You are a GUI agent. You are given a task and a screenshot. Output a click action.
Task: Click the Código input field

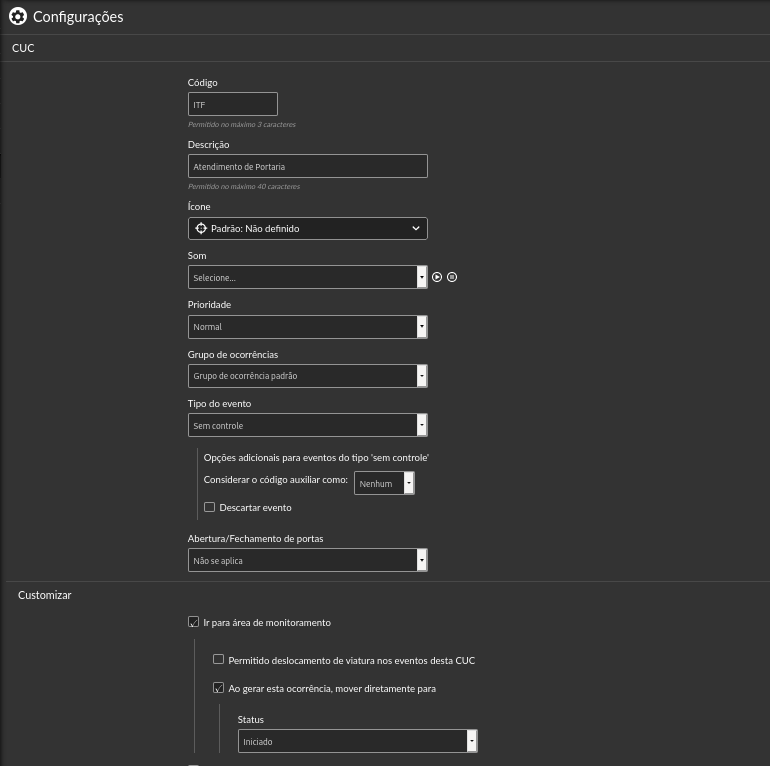(x=233, y=104)
